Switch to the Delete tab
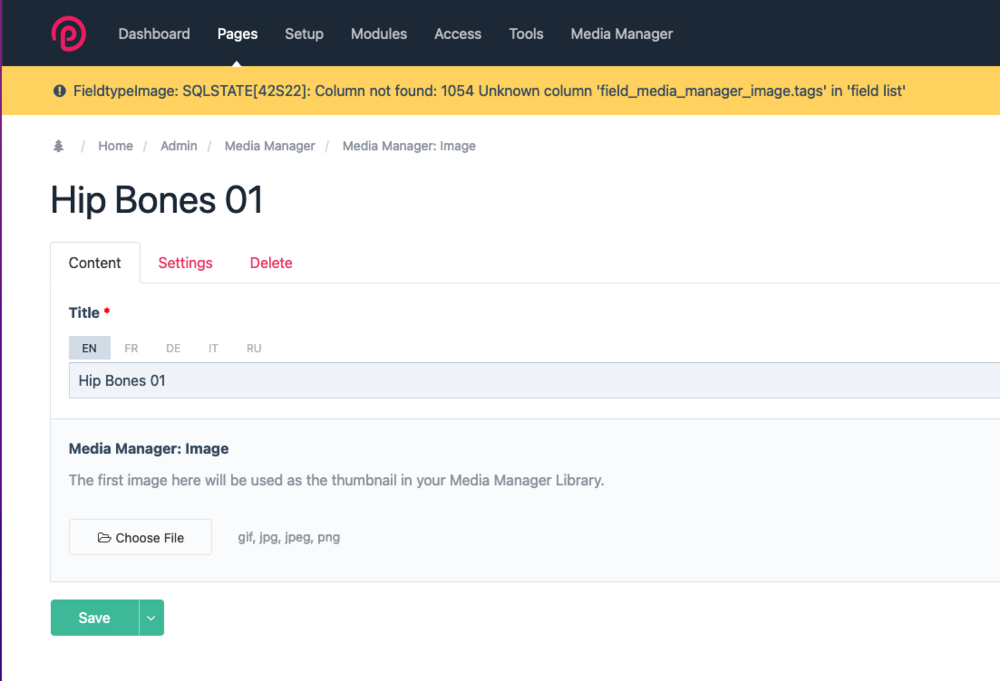This screenshot has width=1000, height=681. pos(271,263)
